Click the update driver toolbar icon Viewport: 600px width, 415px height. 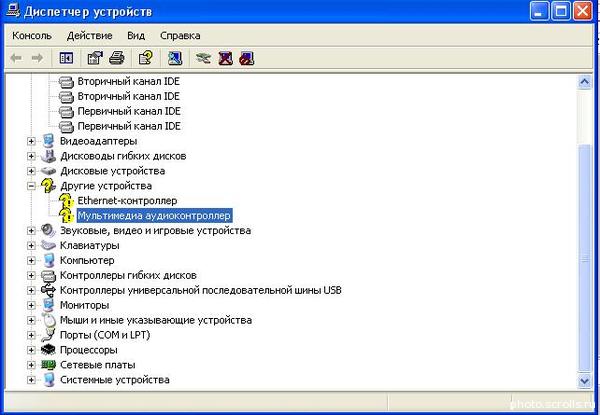[x=203, y=58]
